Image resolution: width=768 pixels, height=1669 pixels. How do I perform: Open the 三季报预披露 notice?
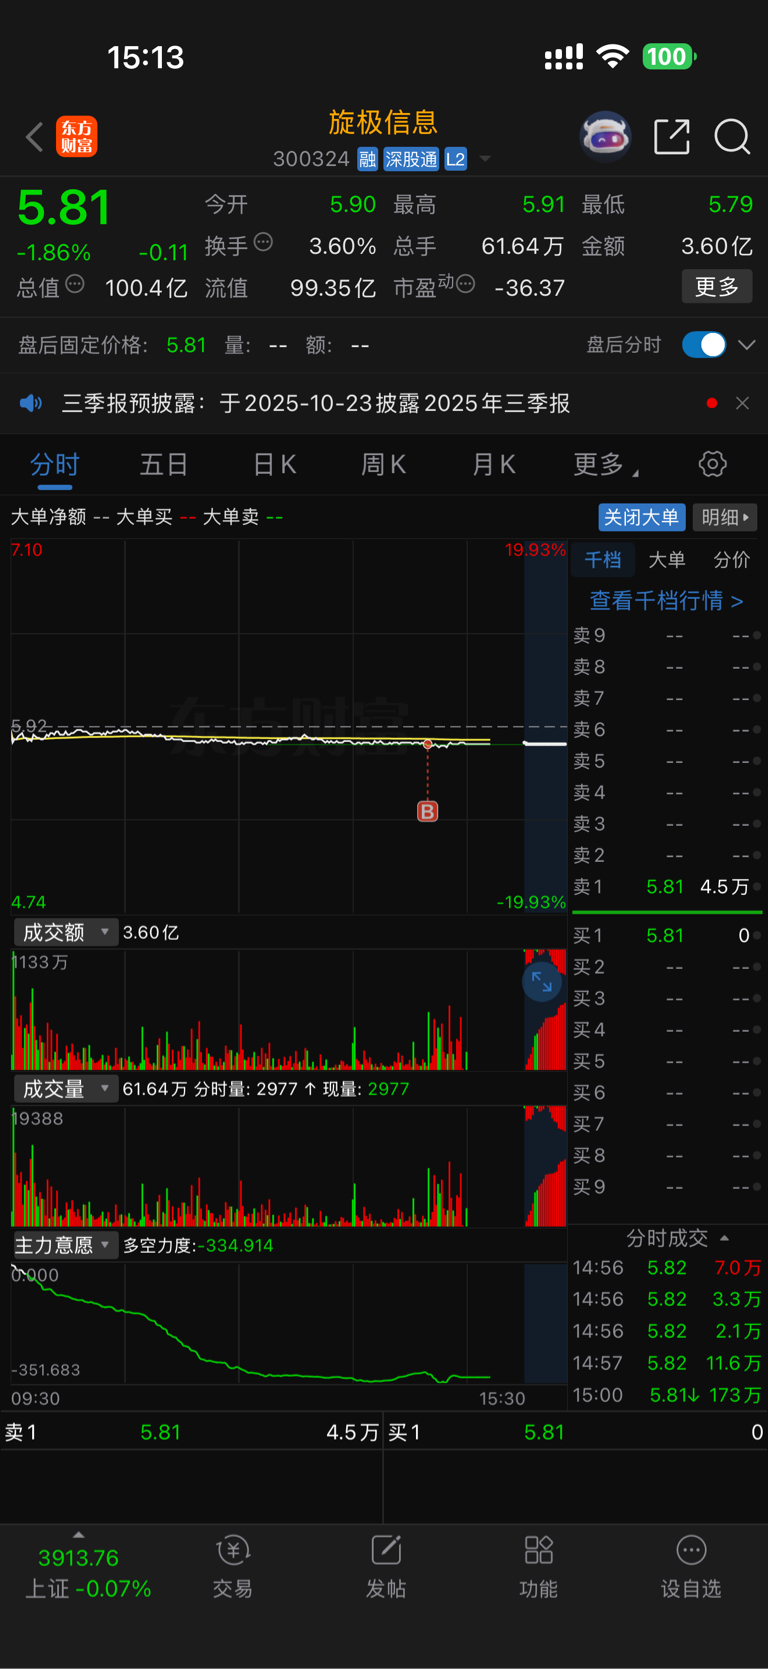316,403
